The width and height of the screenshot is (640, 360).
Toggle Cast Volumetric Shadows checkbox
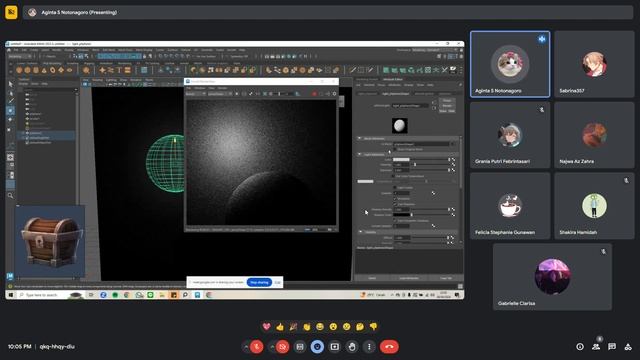tap(395, 221)
